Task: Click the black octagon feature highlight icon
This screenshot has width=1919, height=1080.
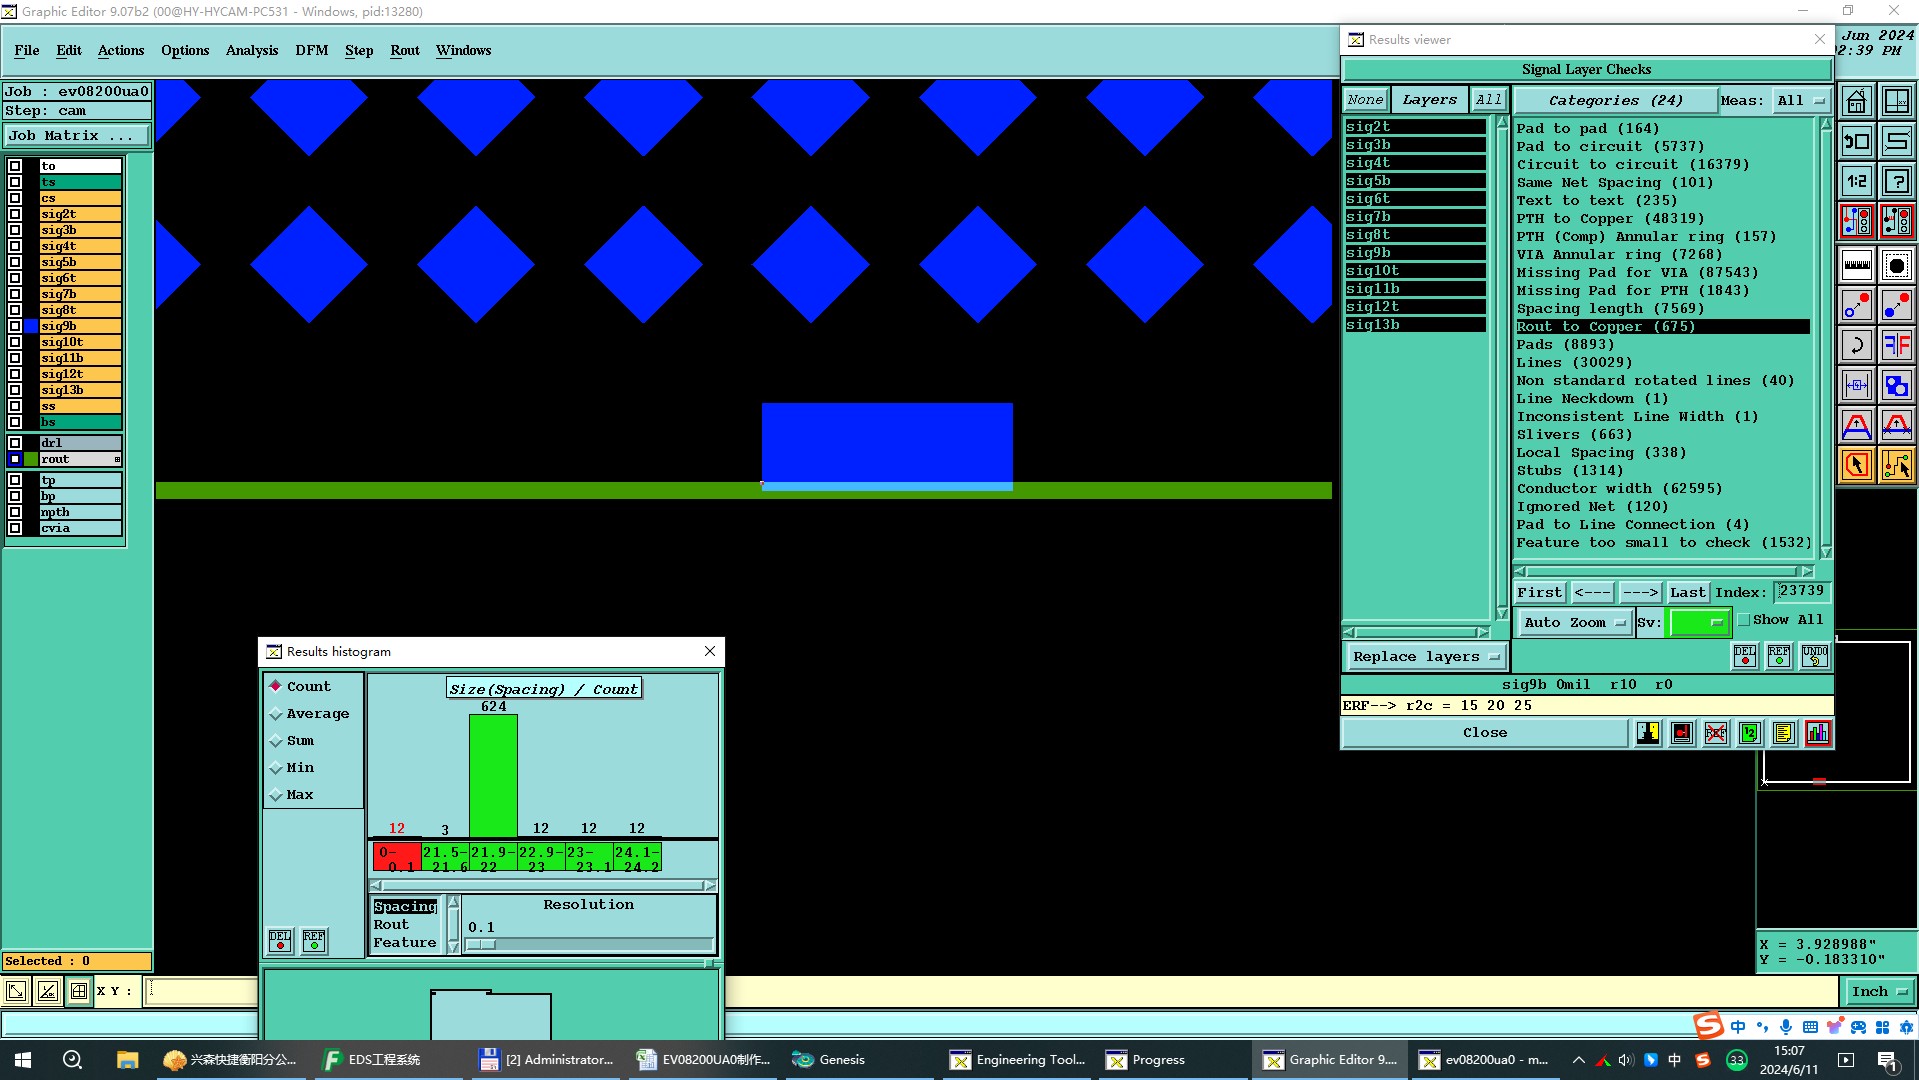Action: pos(1897,265)
